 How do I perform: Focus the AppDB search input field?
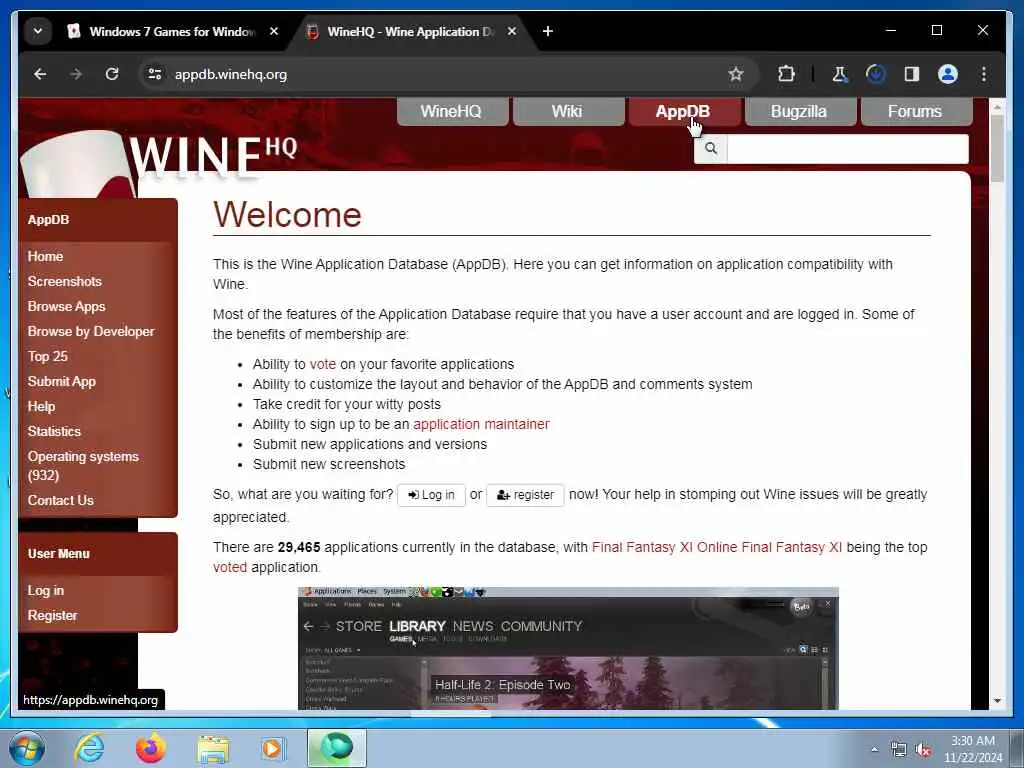pos(847,149)
